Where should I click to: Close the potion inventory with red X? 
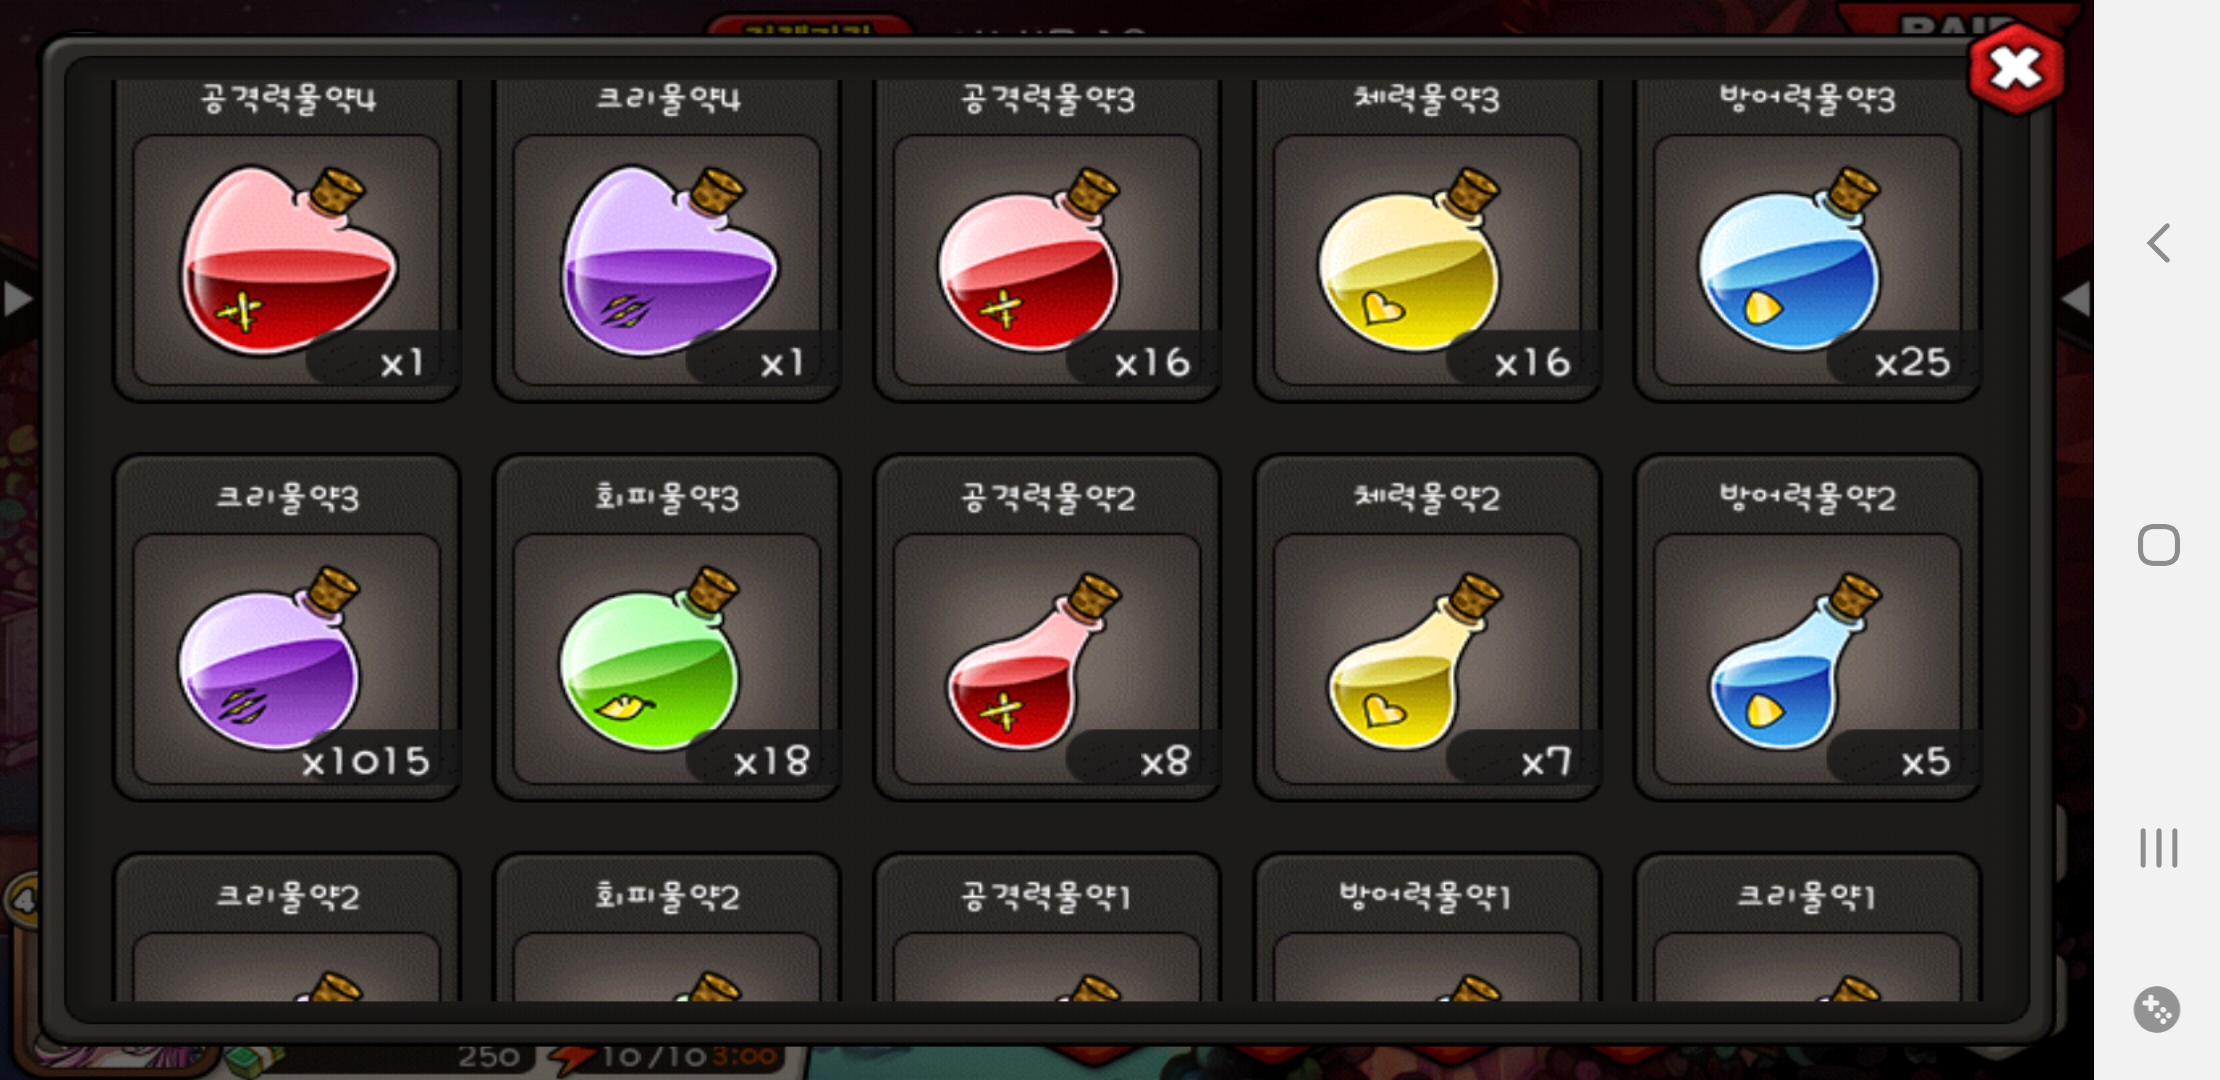(x=2016, y=68)
